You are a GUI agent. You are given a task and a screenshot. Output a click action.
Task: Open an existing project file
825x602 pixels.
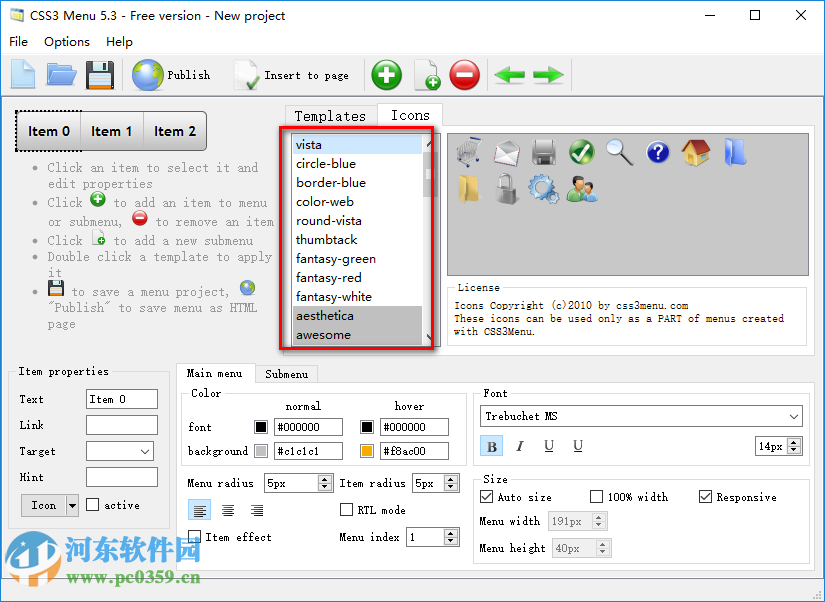pos(60,75)
